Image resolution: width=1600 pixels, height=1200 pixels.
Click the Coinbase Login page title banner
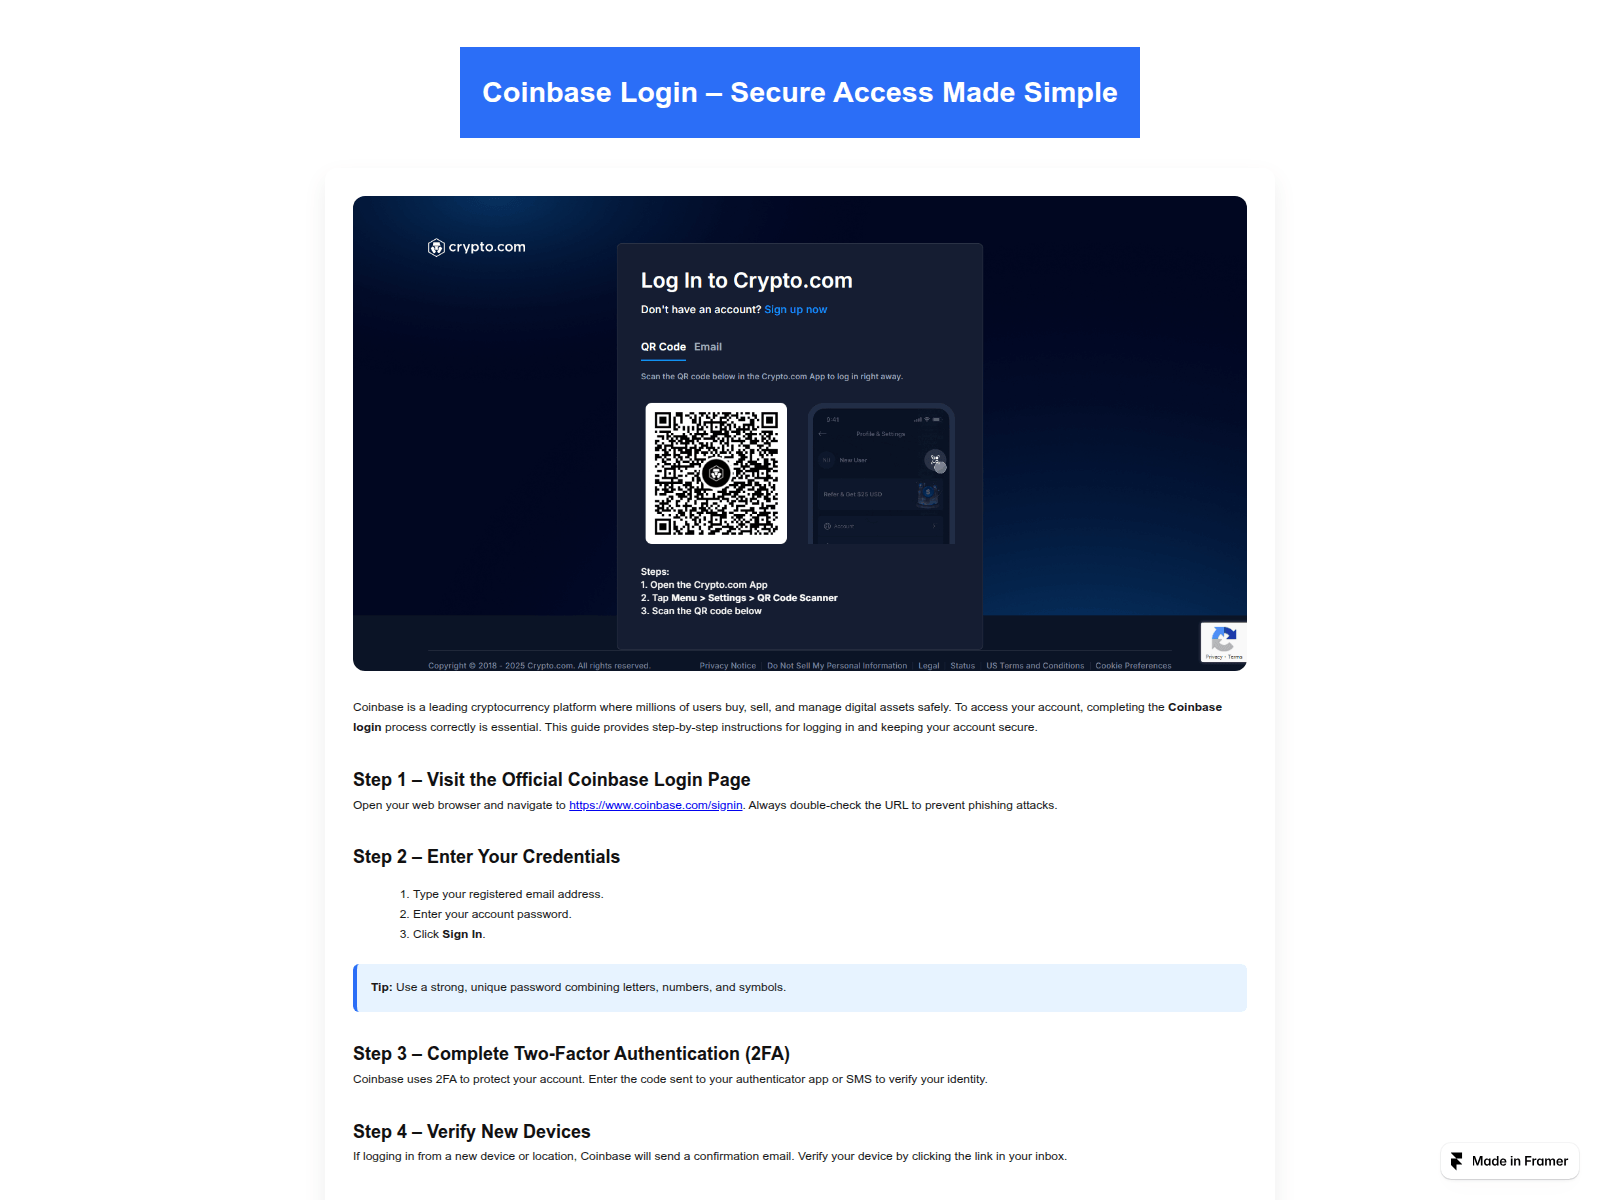(800, 92)
